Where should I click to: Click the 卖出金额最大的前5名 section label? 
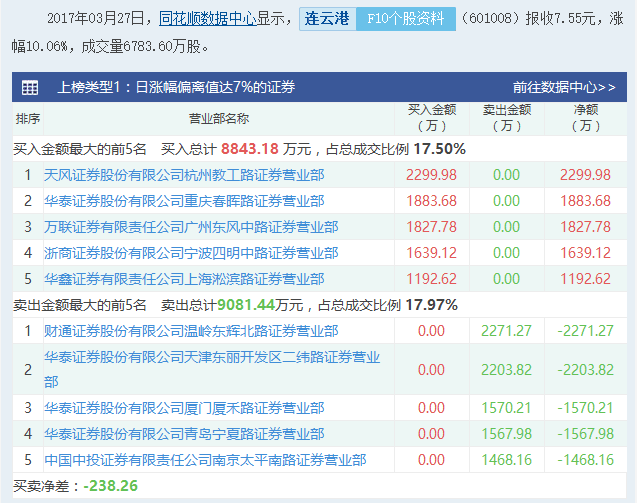coord(80,305)
